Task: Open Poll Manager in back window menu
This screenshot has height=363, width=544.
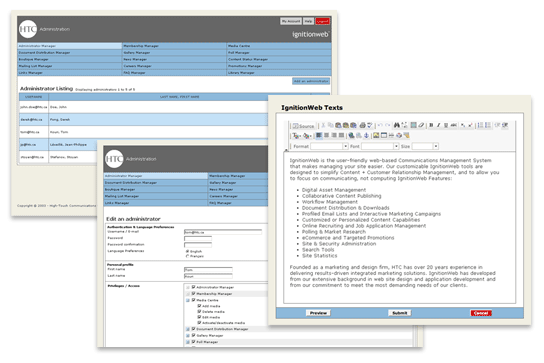Action: pos(279,52)
